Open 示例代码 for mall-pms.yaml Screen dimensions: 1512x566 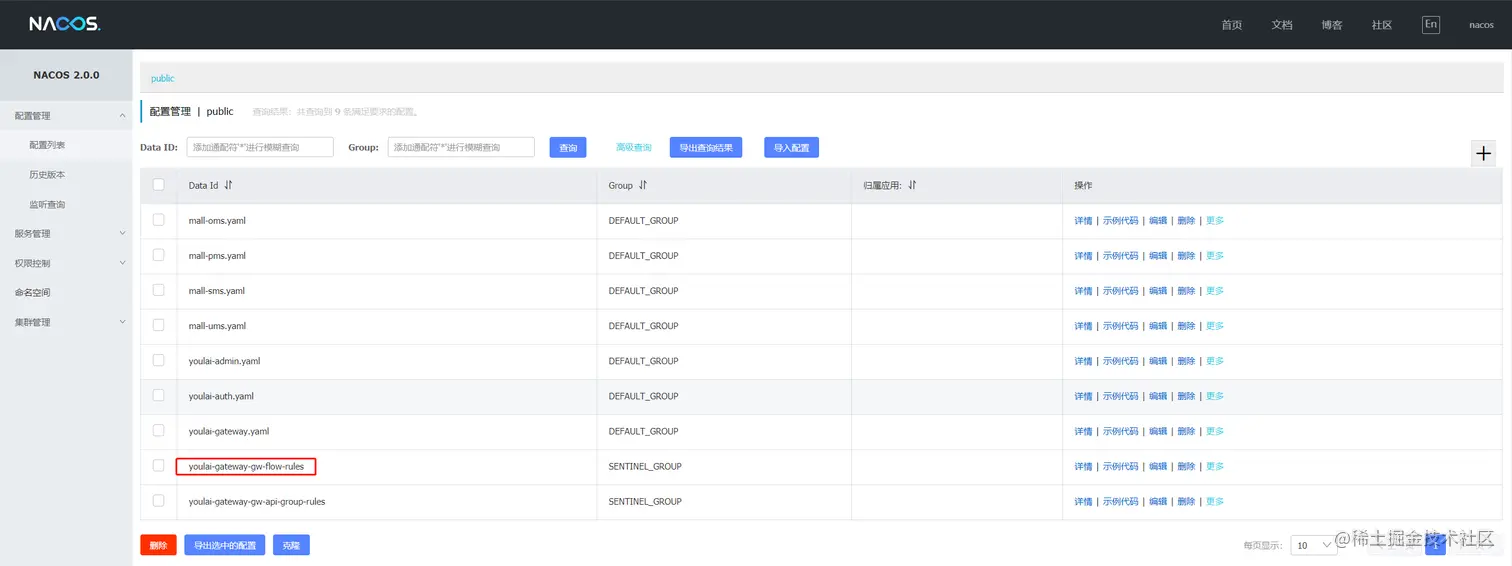click(1120, 256)
